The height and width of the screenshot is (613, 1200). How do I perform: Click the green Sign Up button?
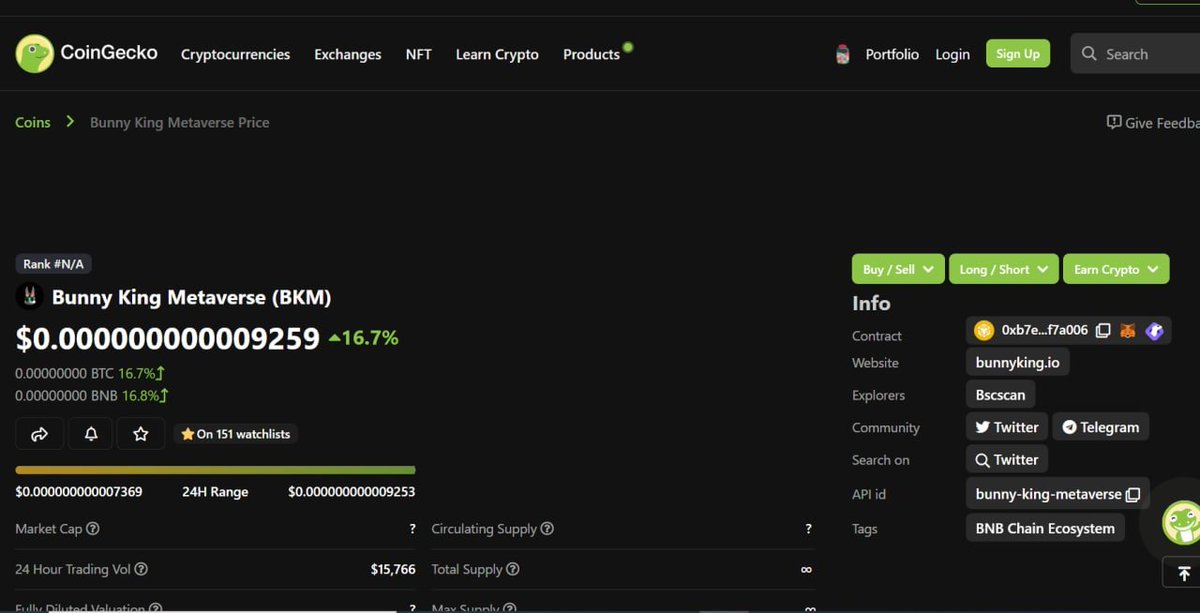(1018, 54)
